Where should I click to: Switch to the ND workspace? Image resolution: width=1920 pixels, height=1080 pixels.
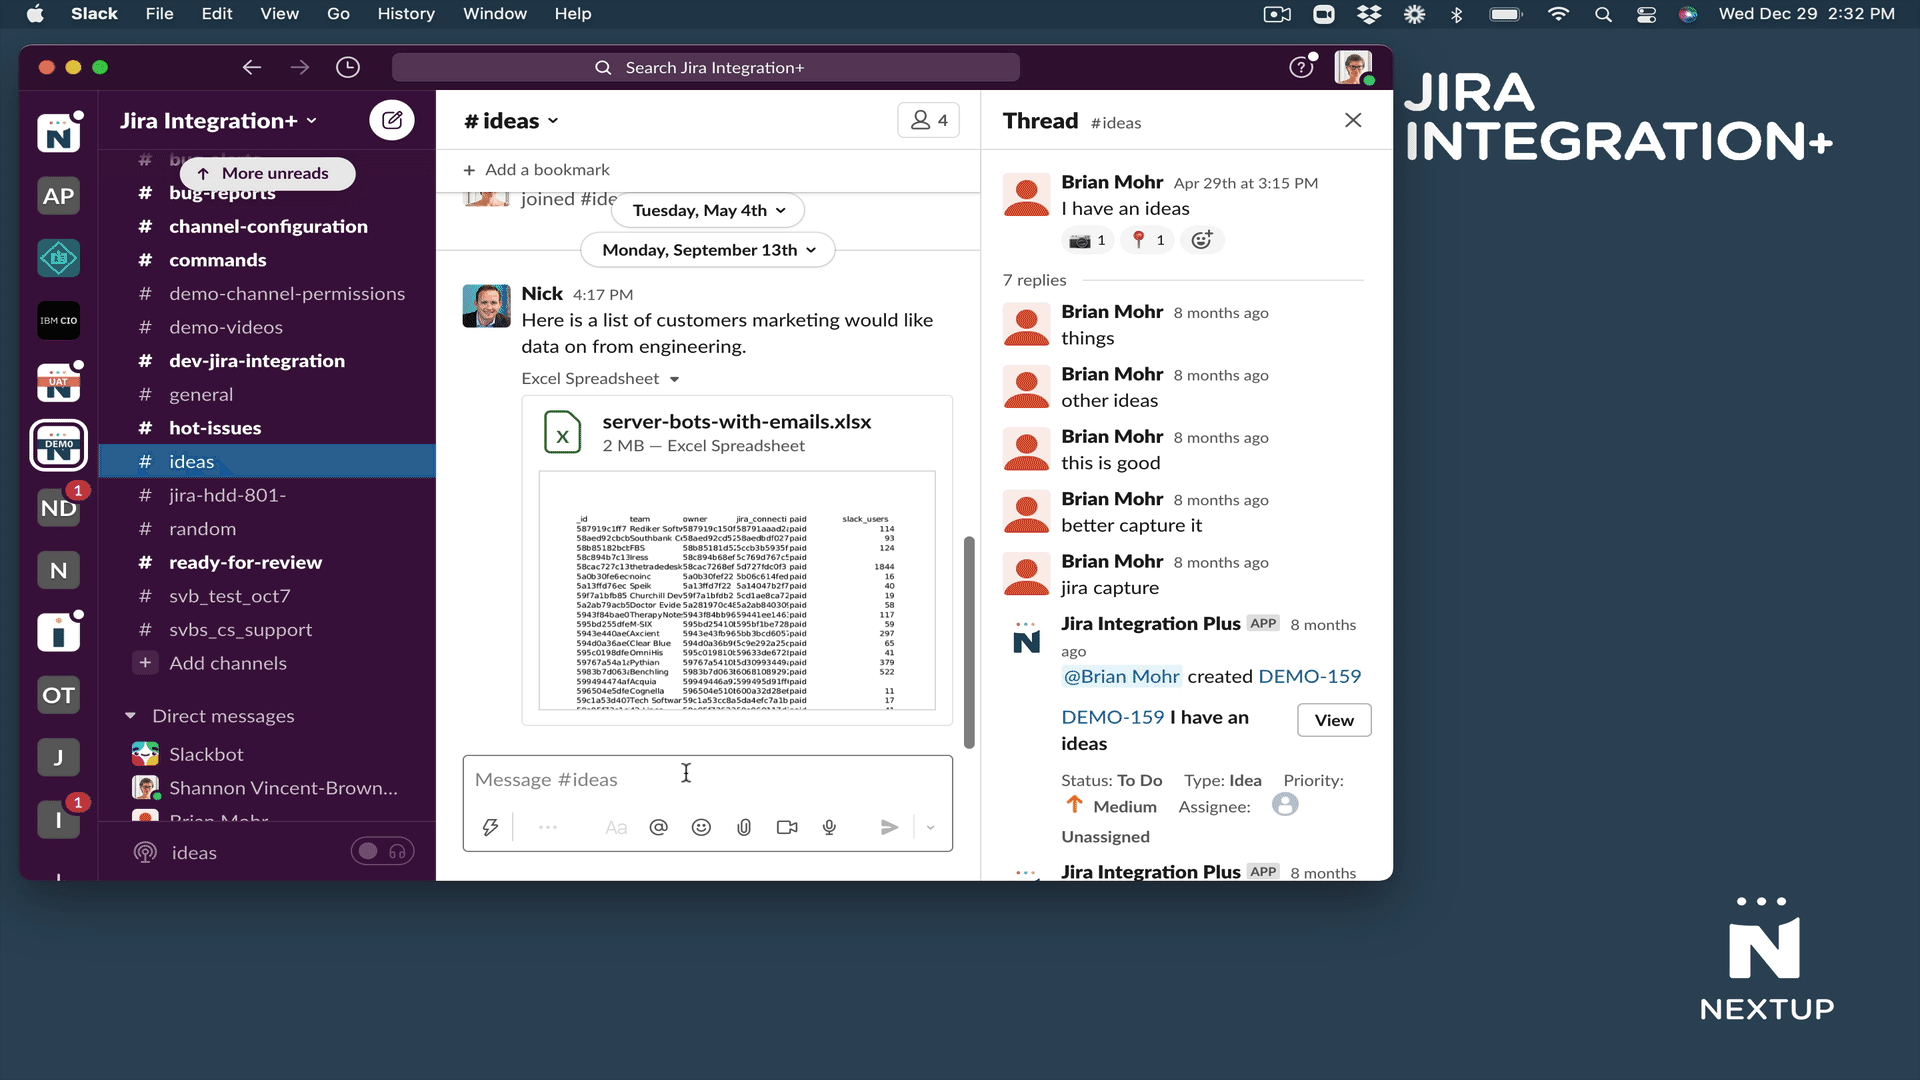pyautogui.click(x=59, y=508)
